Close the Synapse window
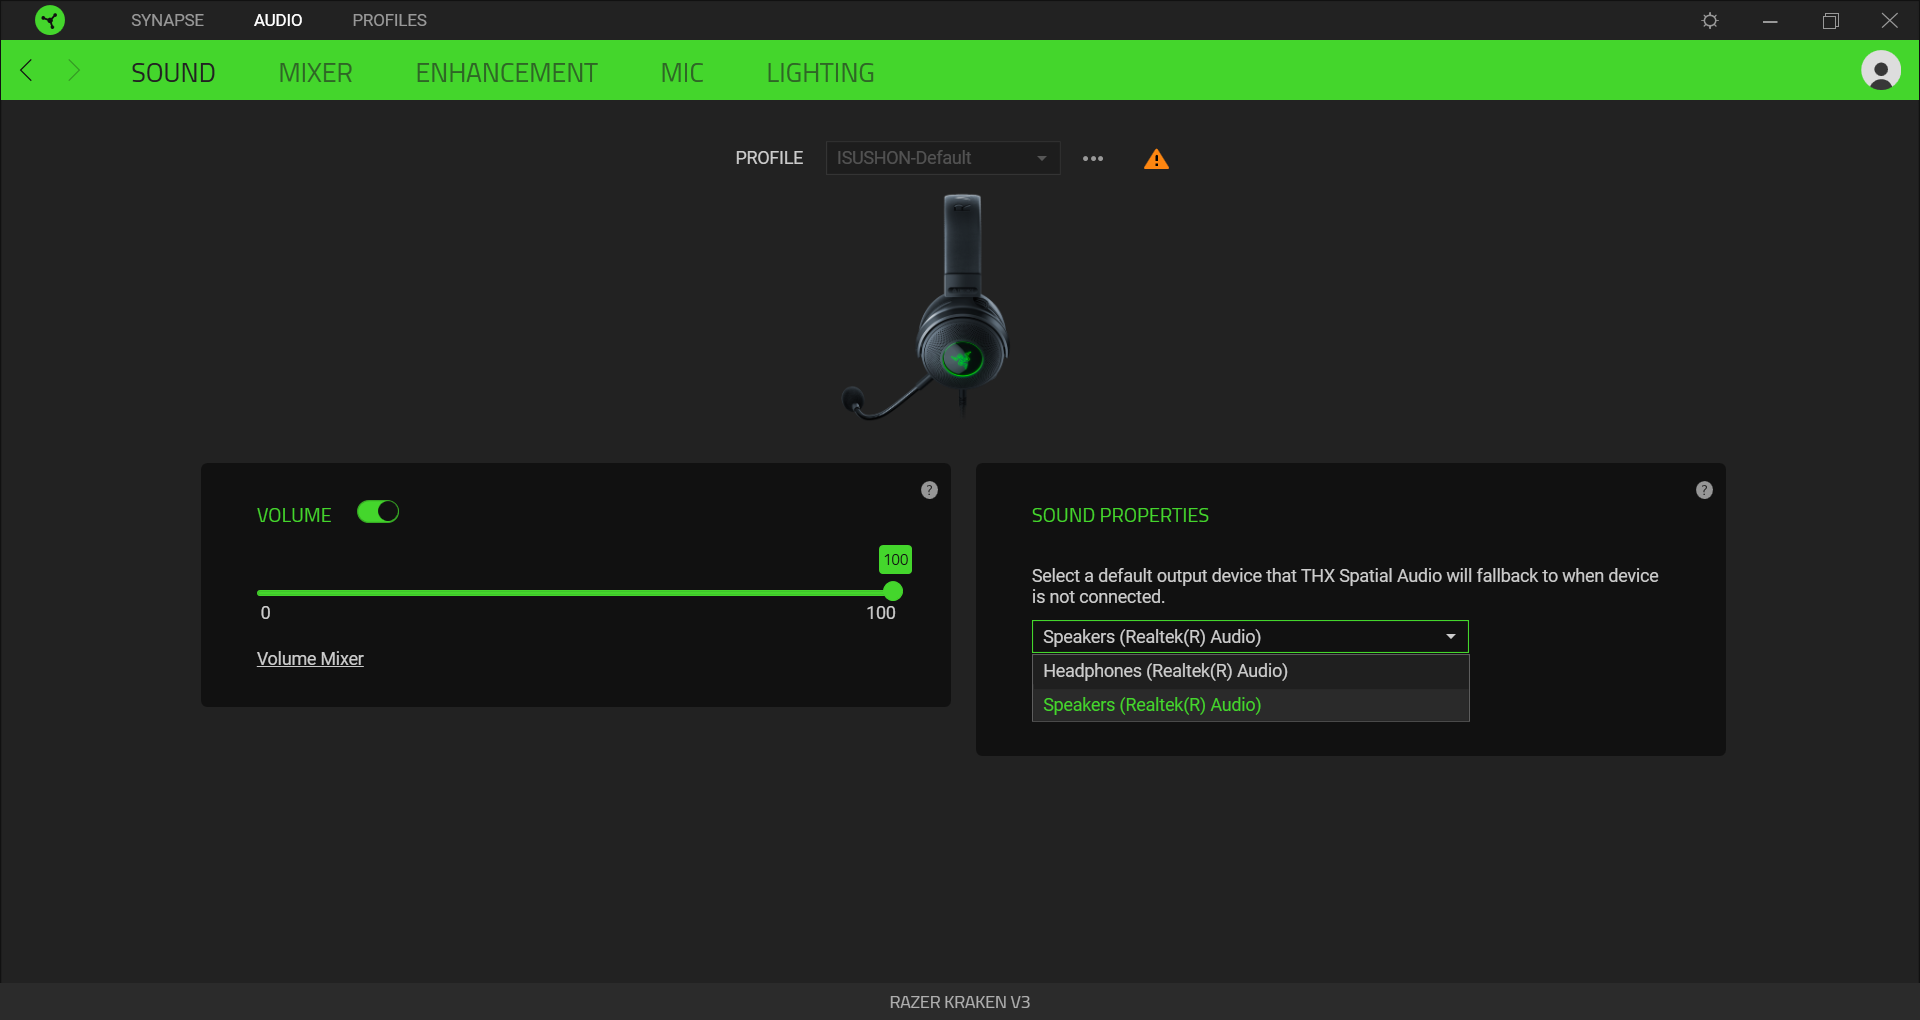This screenshot has height=1020, width=1920. (1890, 20)
